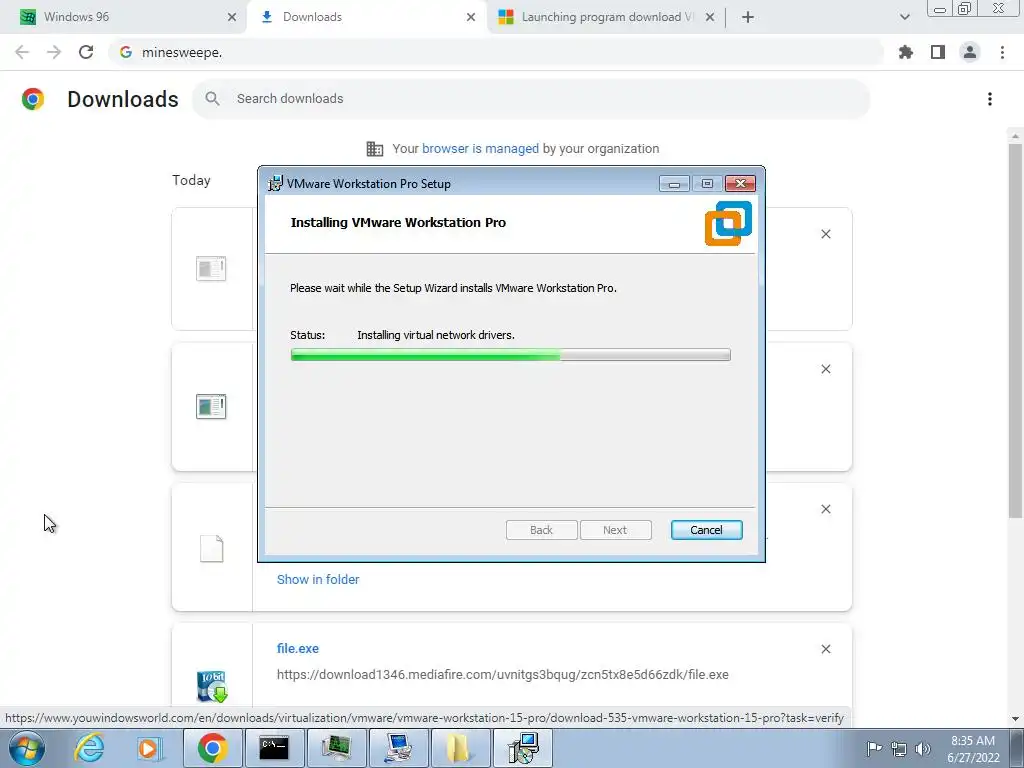Image resolution: width=1024 pixels, height=768 pixels.
Task: Cancel the VMware Workstation Pro installation
Action: pyautogui.click(x=706, y=530)
